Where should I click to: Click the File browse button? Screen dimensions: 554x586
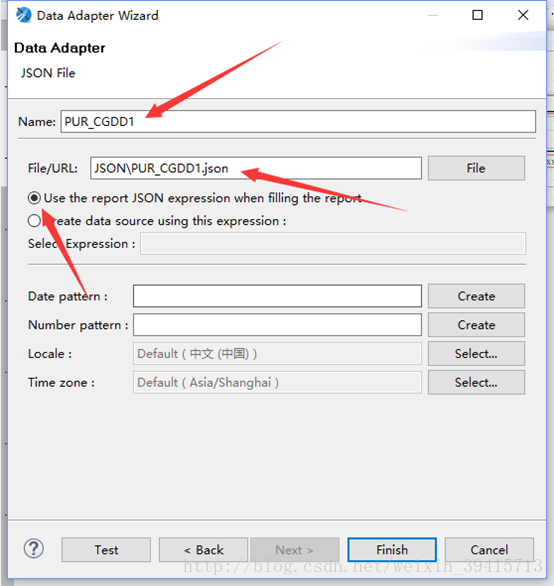(x=476, y=168)
